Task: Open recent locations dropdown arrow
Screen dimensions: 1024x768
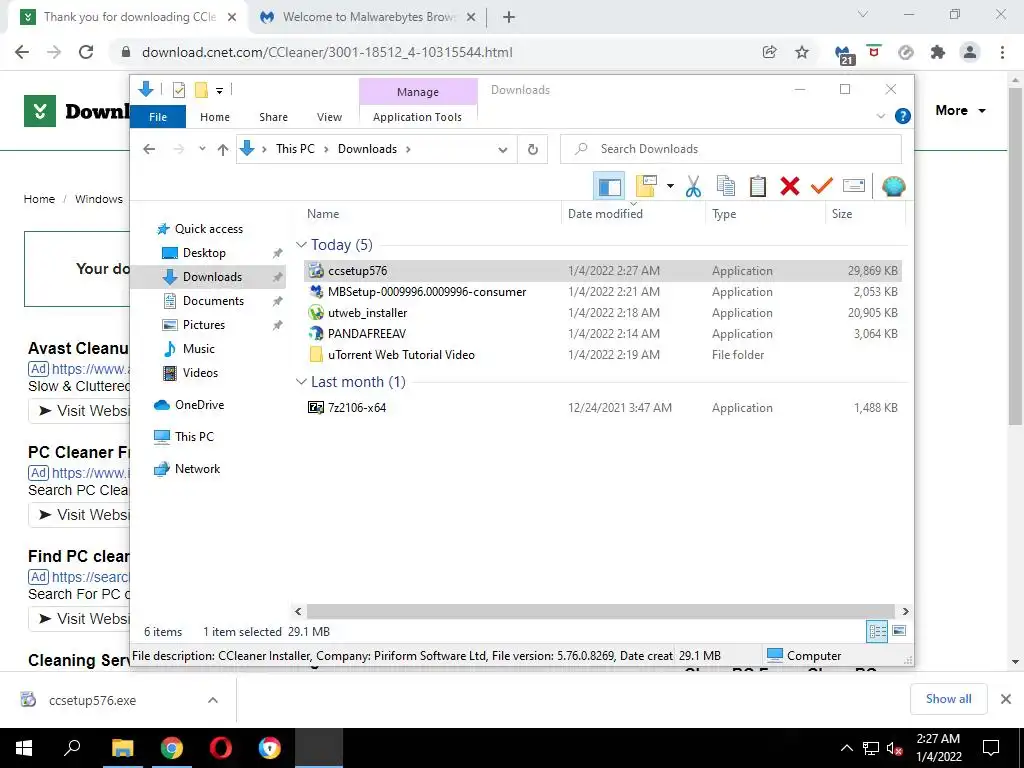Action: (x=202, y=150)
